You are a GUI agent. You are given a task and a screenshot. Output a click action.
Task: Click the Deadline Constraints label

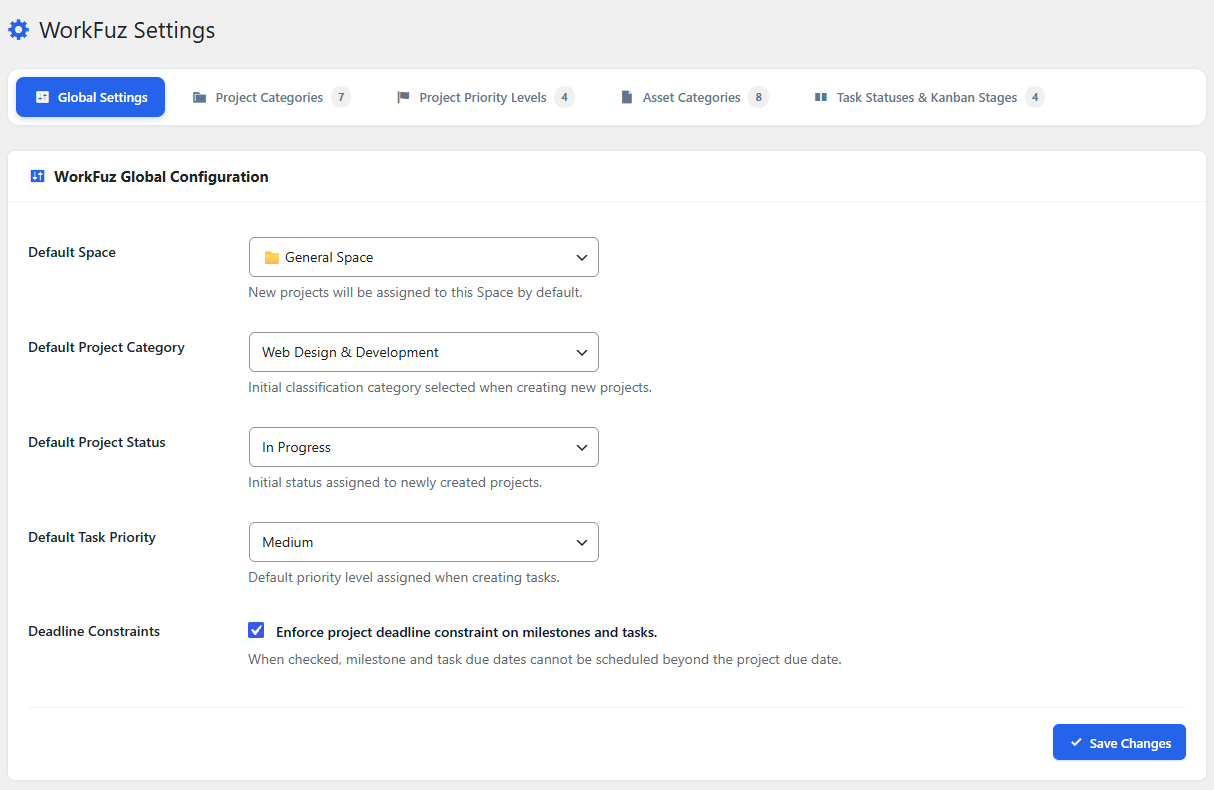[94, 631]
